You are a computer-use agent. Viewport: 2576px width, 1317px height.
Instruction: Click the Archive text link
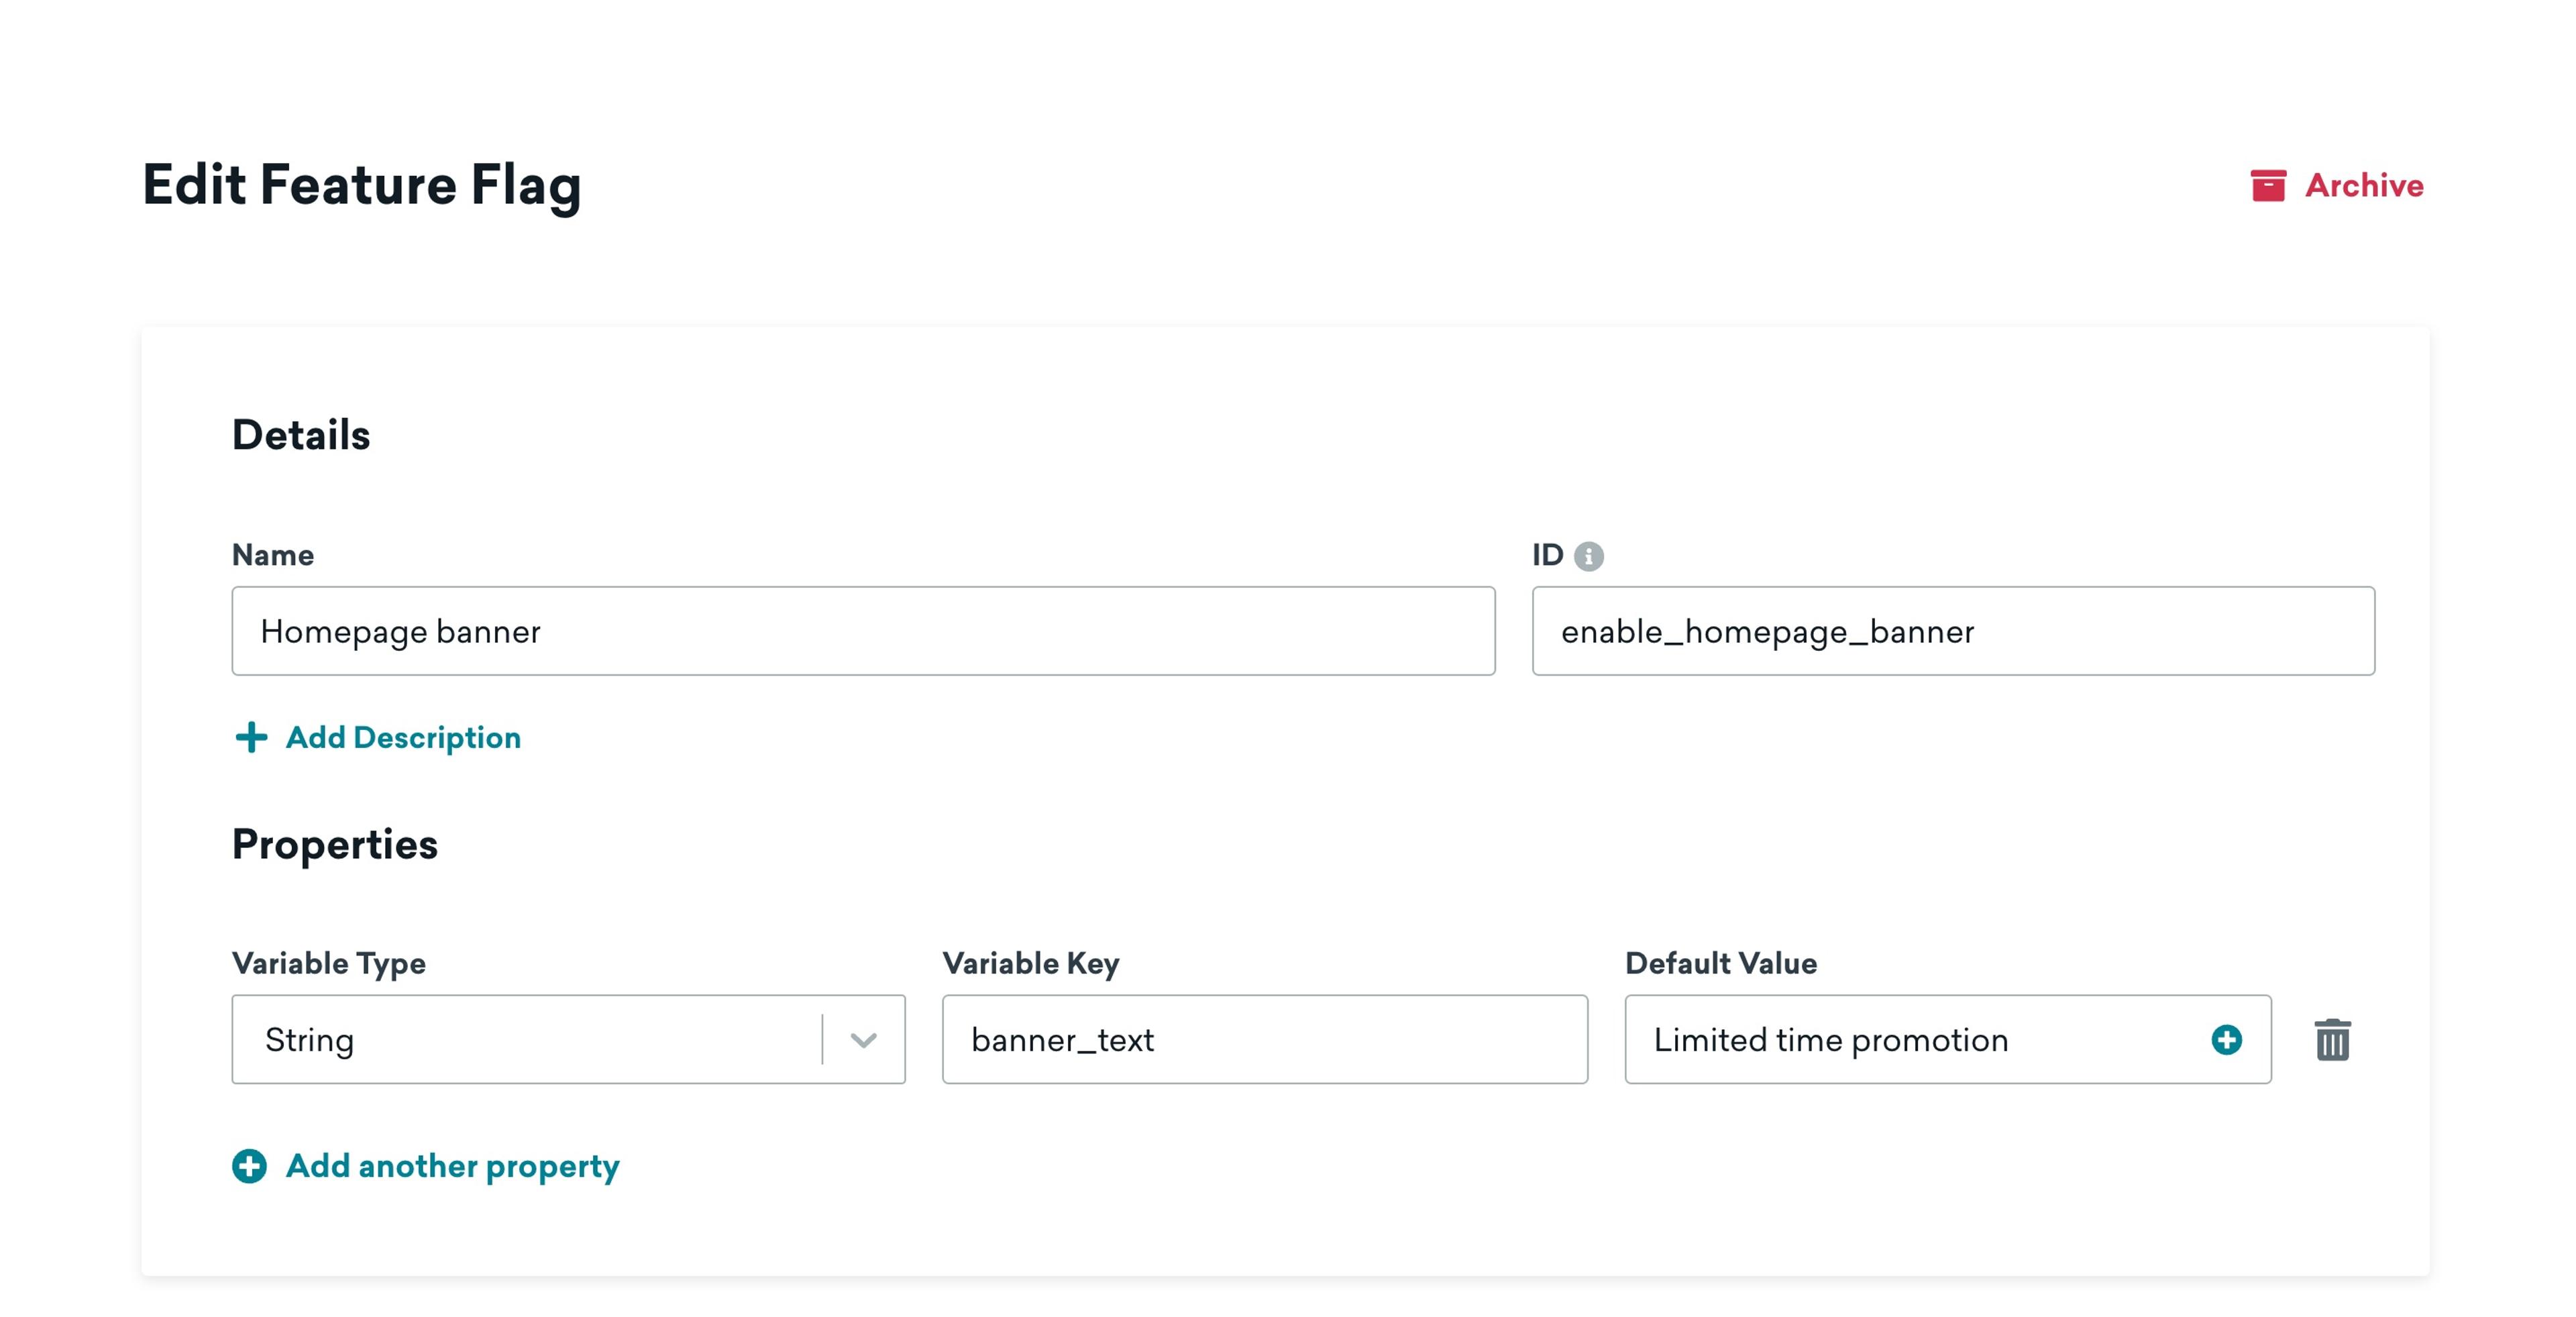(x=2363, y=186)
